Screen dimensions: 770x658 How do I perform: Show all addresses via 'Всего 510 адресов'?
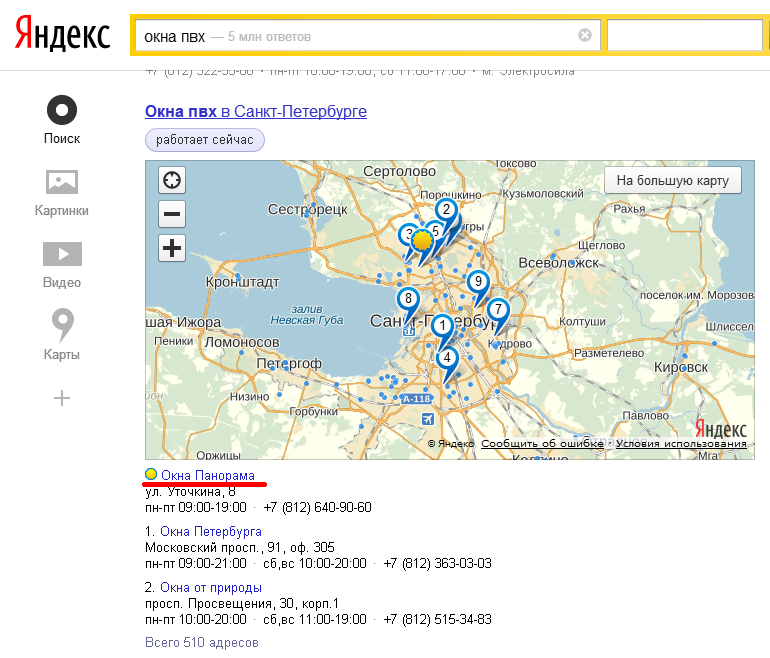pyautogui.click(x=202, y=642)
